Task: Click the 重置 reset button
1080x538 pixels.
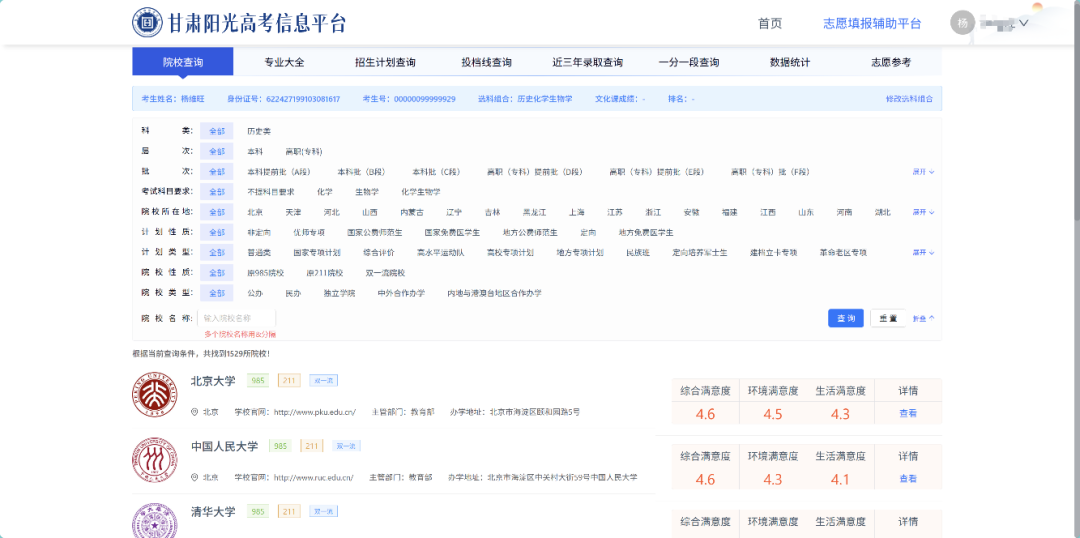Action: coord(887,318)
